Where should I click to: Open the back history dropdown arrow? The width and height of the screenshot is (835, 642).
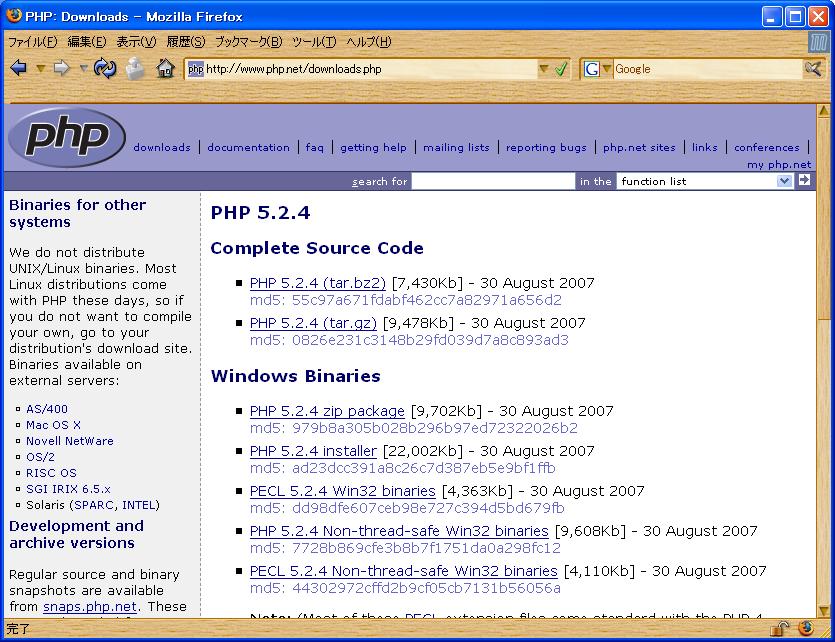pos(40,69)
